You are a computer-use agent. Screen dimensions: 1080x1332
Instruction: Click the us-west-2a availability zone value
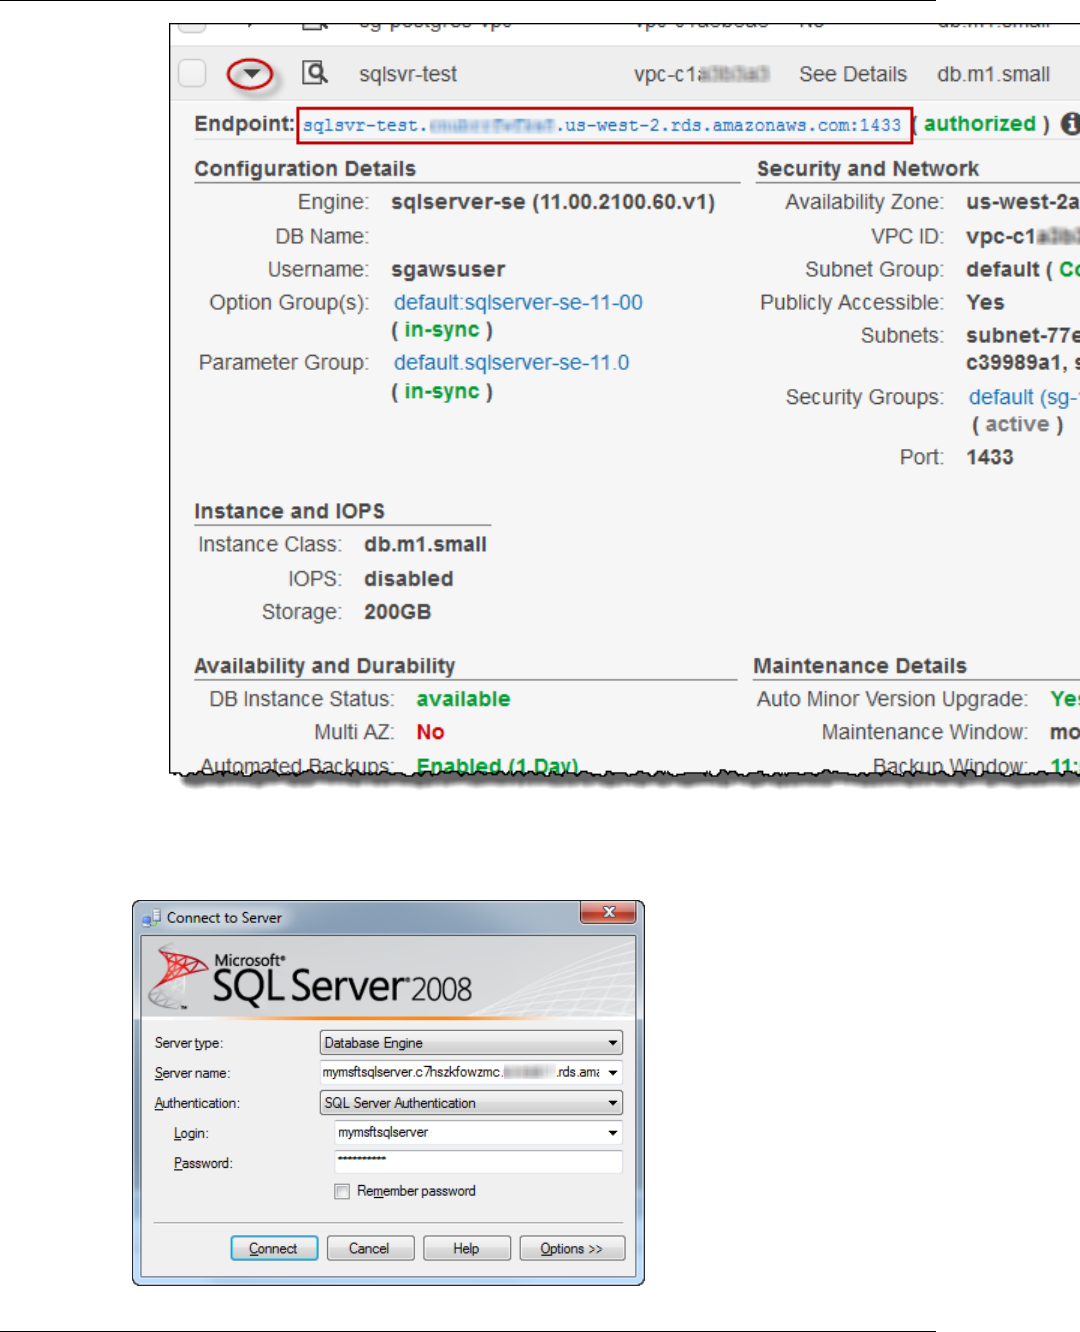pos(1022,202)
